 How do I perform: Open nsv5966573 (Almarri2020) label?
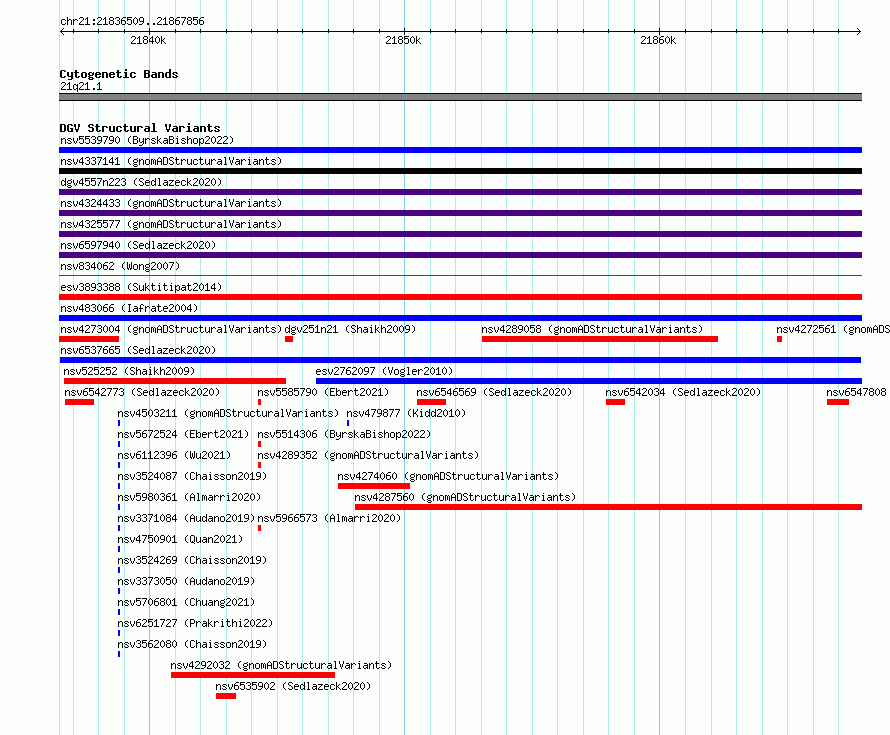[329, 518]
